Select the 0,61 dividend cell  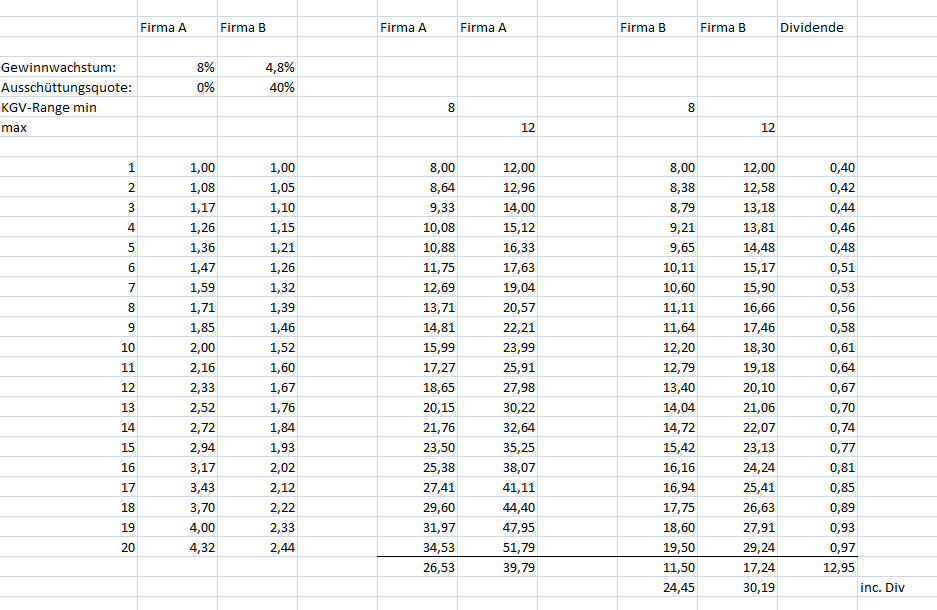coord(817,347)
